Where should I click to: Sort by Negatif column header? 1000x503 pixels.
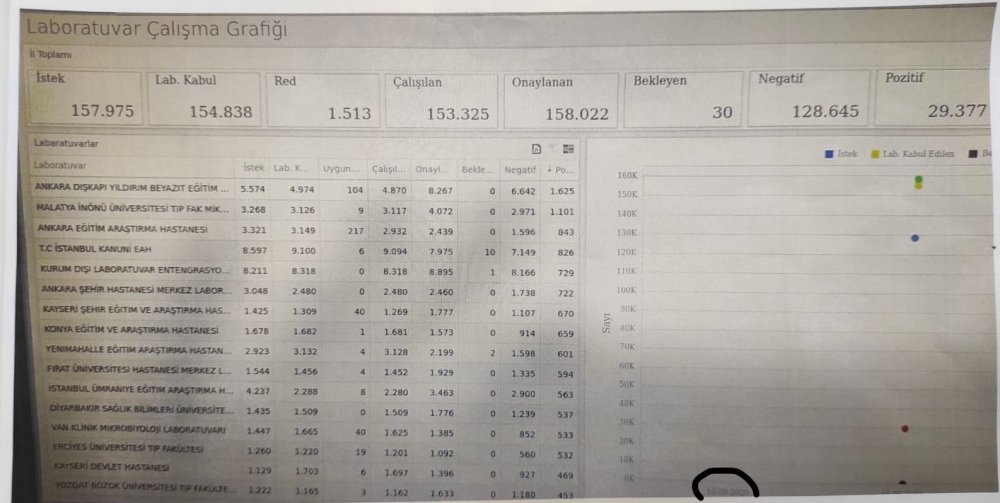tap(520, 170)
